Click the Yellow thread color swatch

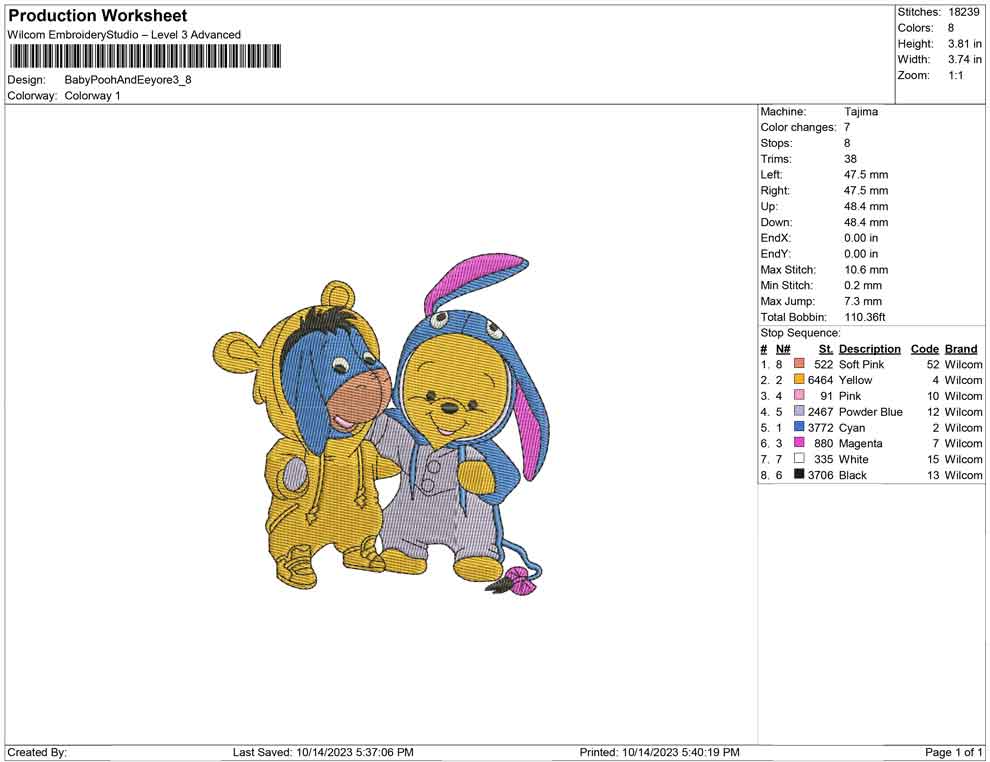(x=799, y=379)
